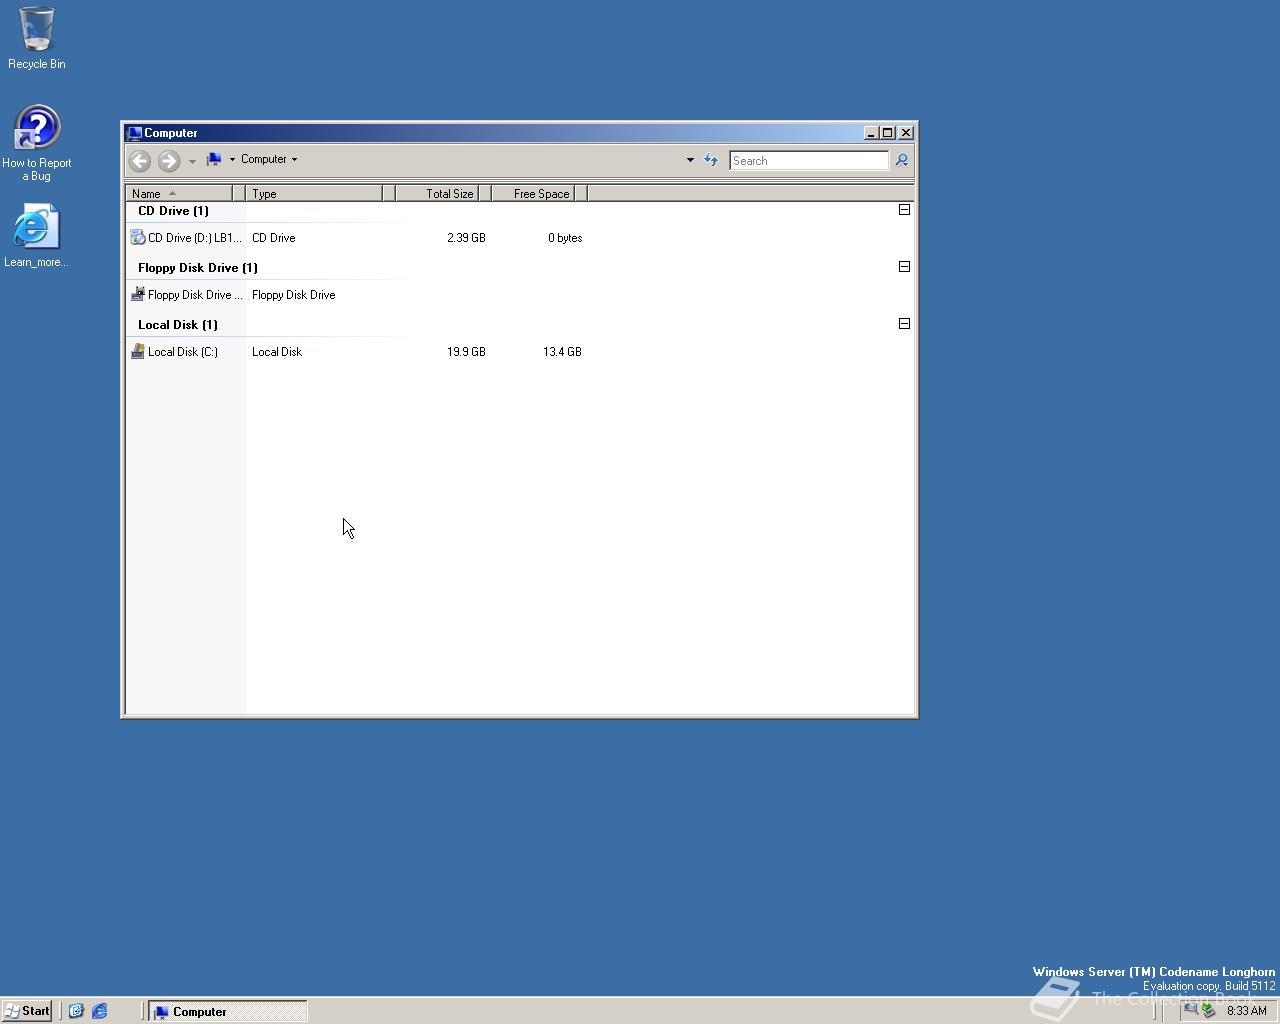Click the computer icon in address bar
The width and height of the screenshot is (1280, 1024).
[214, 159]
